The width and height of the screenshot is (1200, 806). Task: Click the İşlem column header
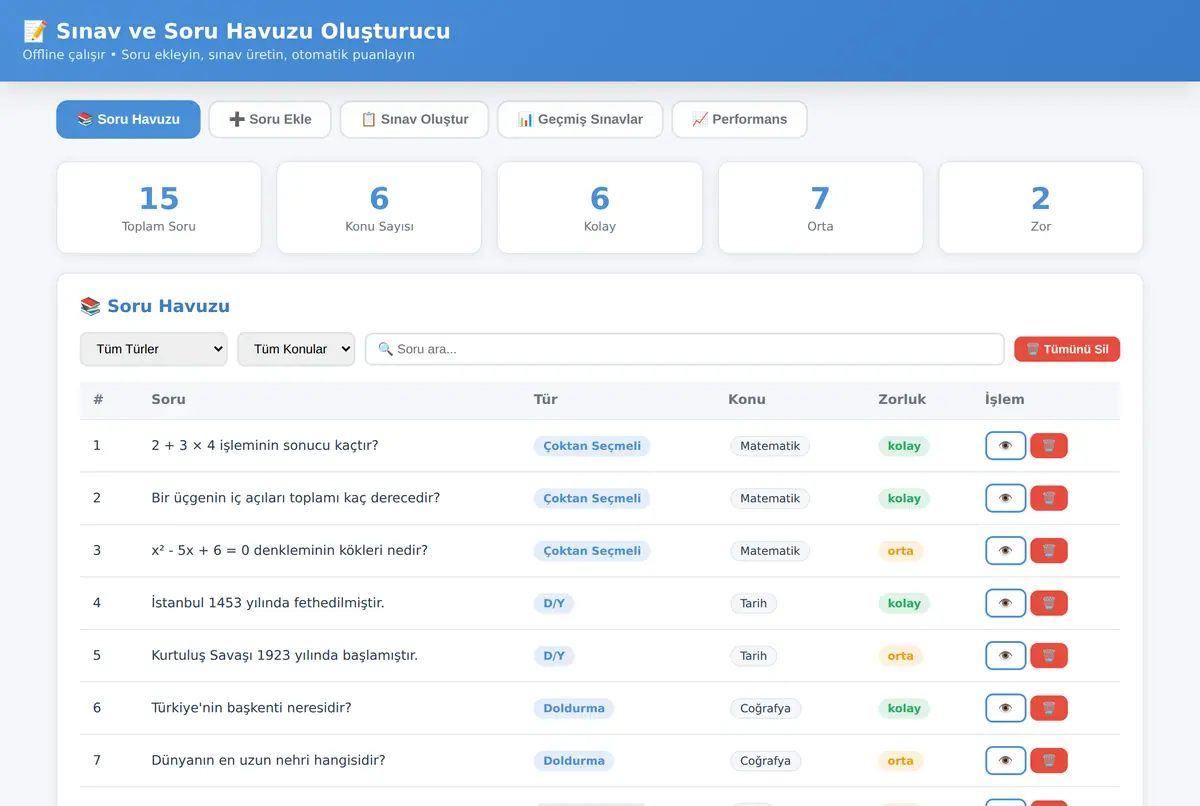tap(1004, 399)
